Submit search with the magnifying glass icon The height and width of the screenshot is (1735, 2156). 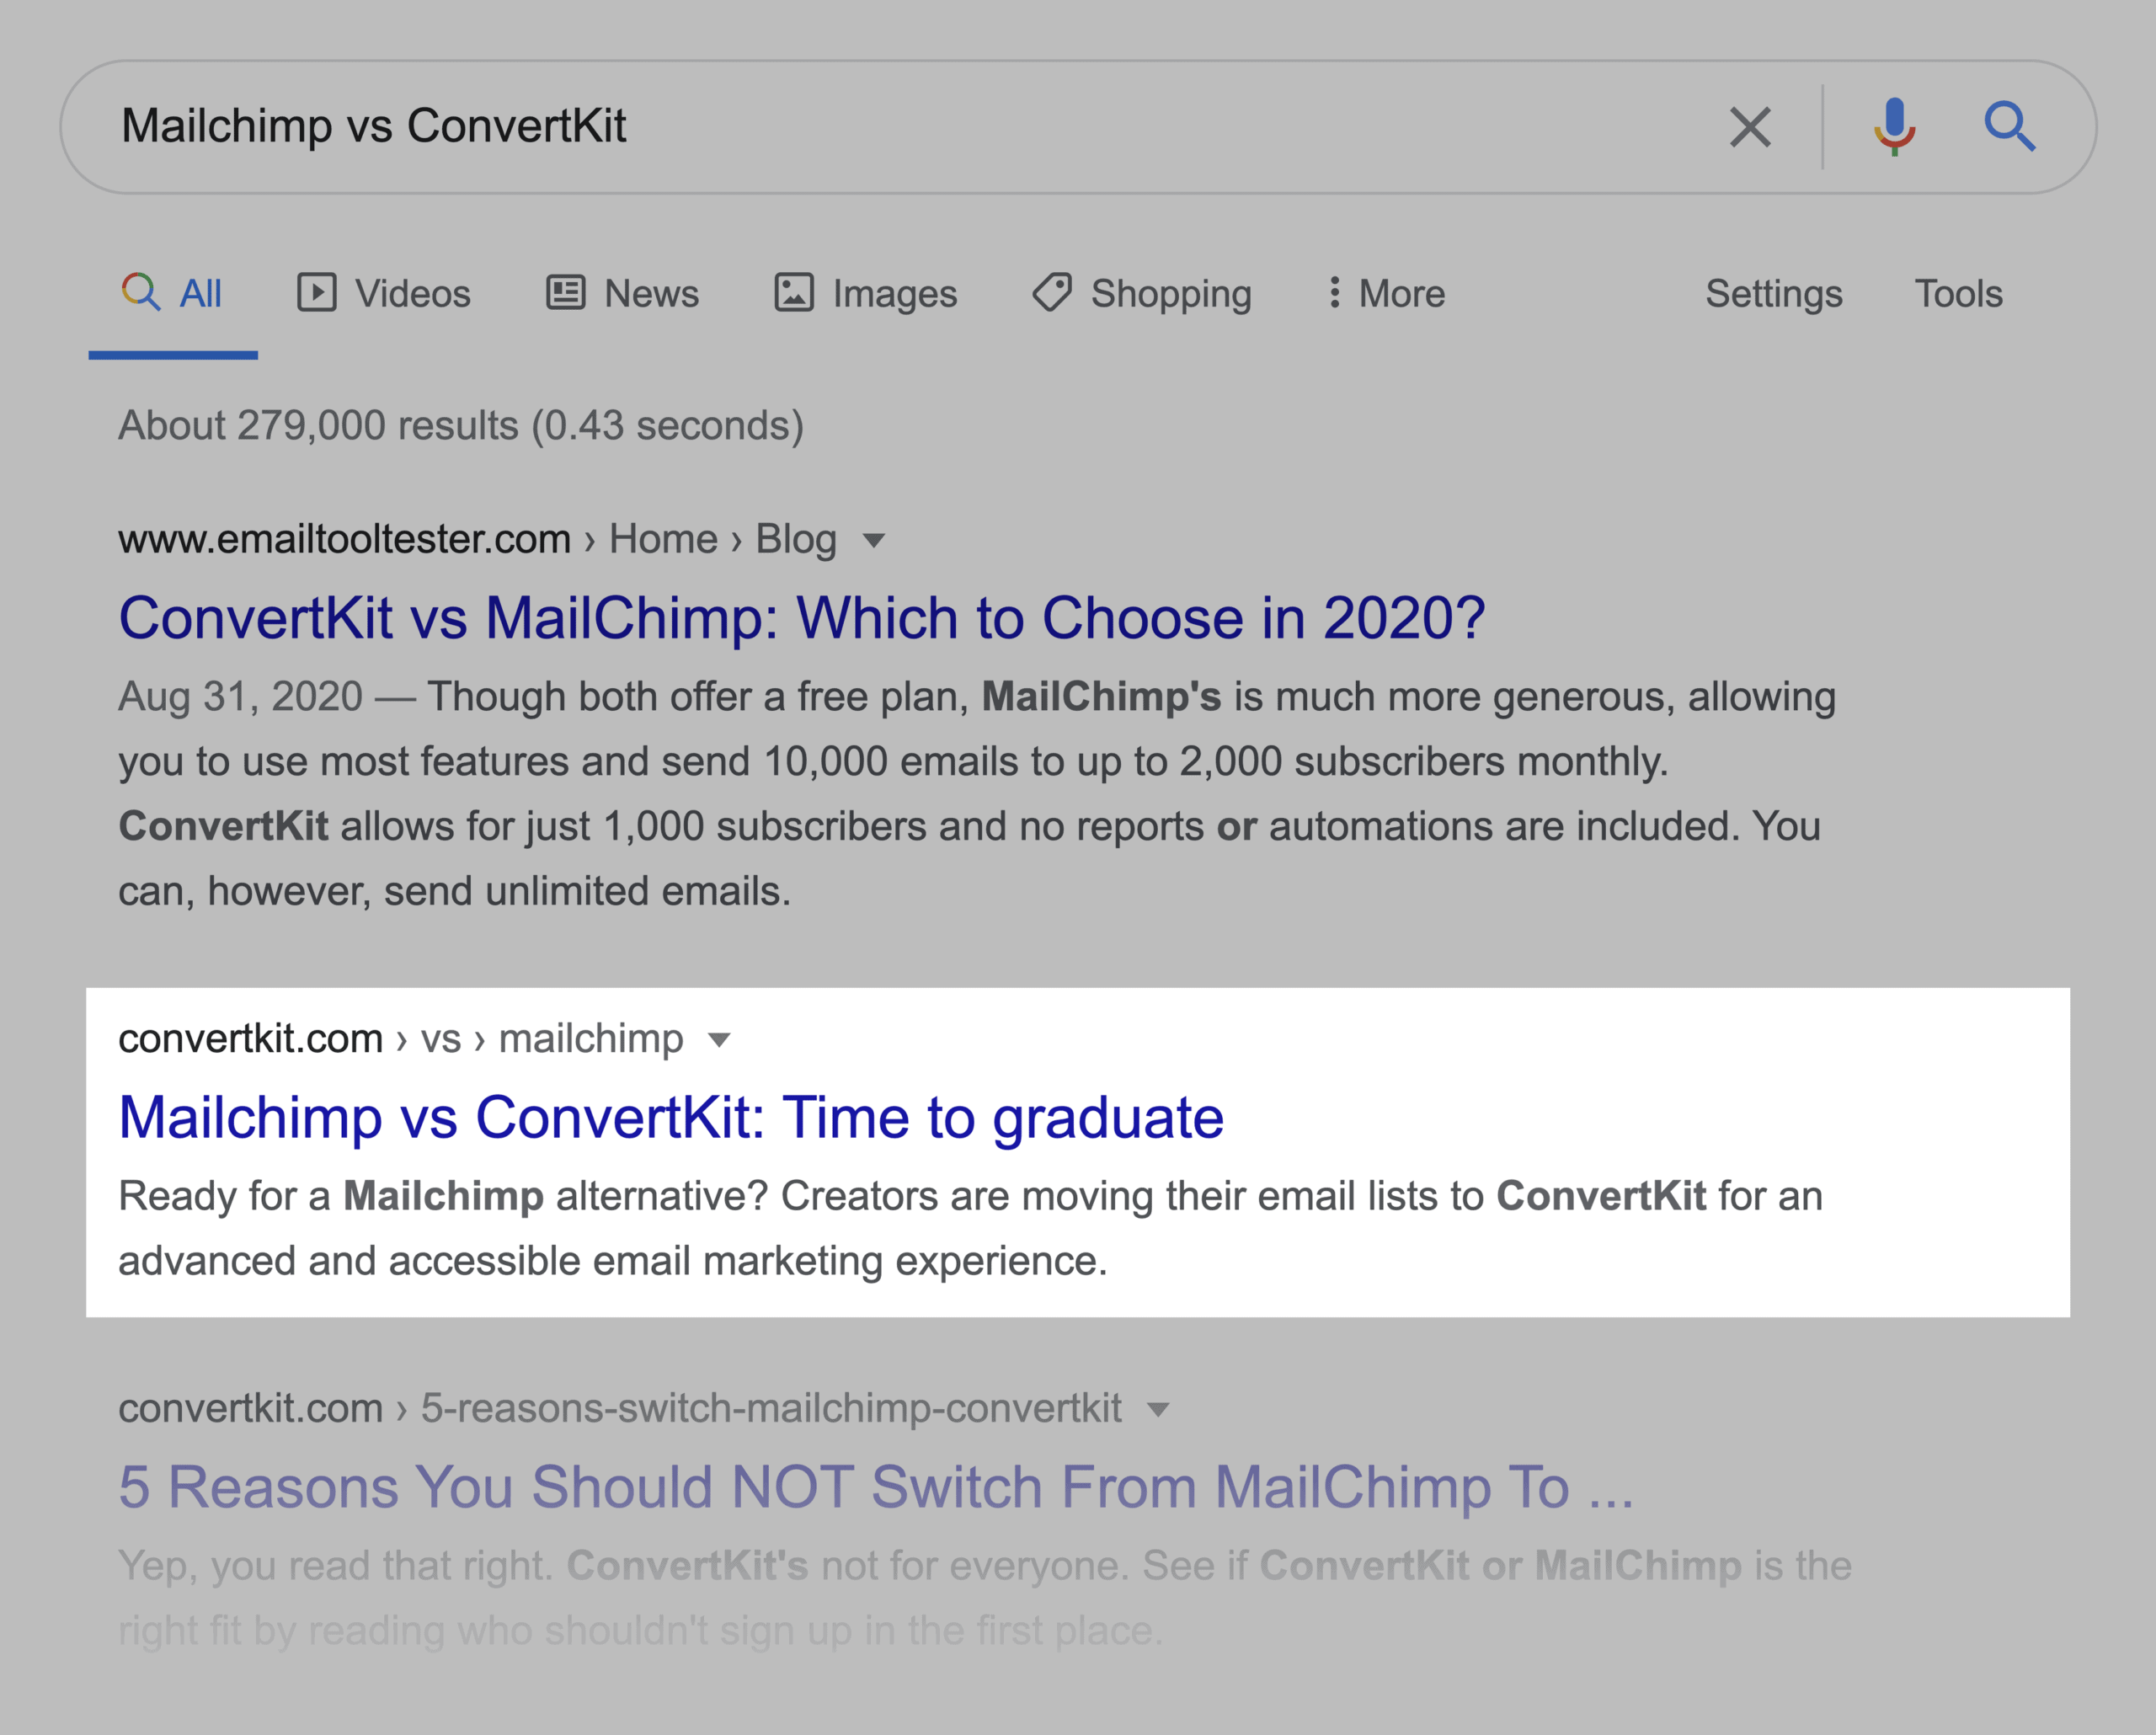[x=2009, y=126]
